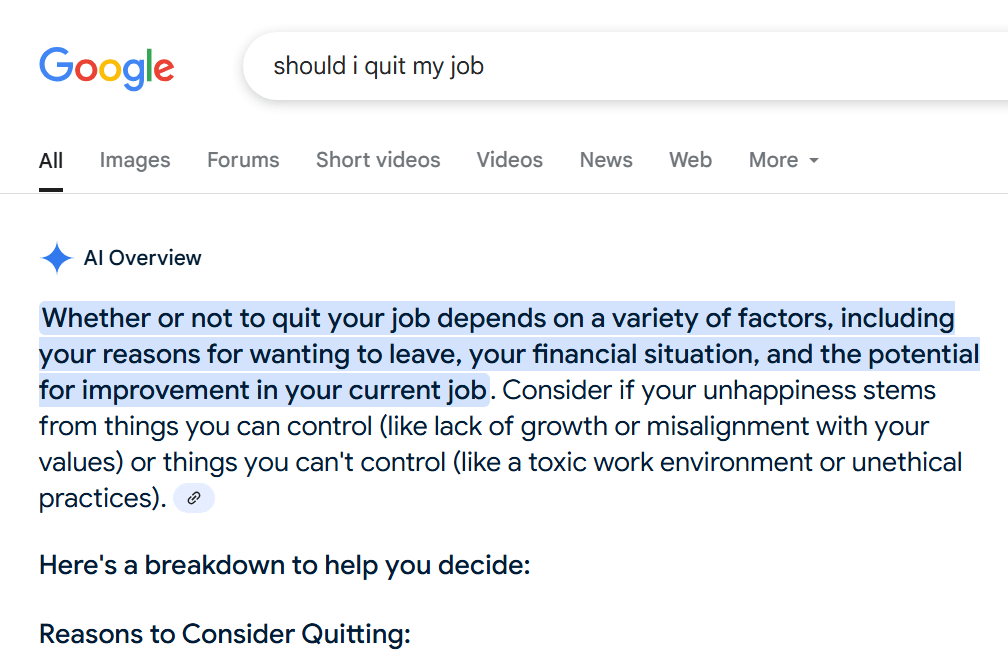Switch to the Web tab
The image size is (1008, 656).
pyautogui.click(x=690, y=160)
